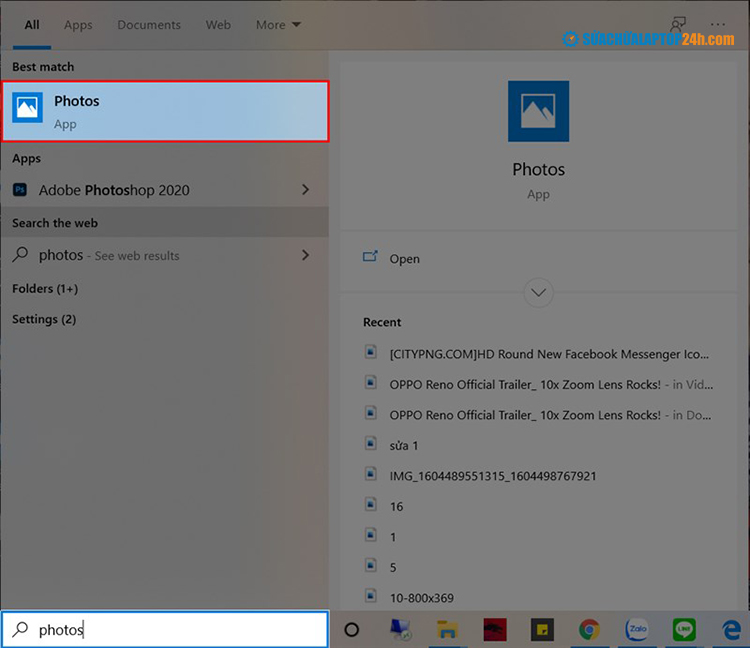Click the 'Photos' title in preview pane
750x648 pixels.
pyautogui.click(x=538, y=169)
